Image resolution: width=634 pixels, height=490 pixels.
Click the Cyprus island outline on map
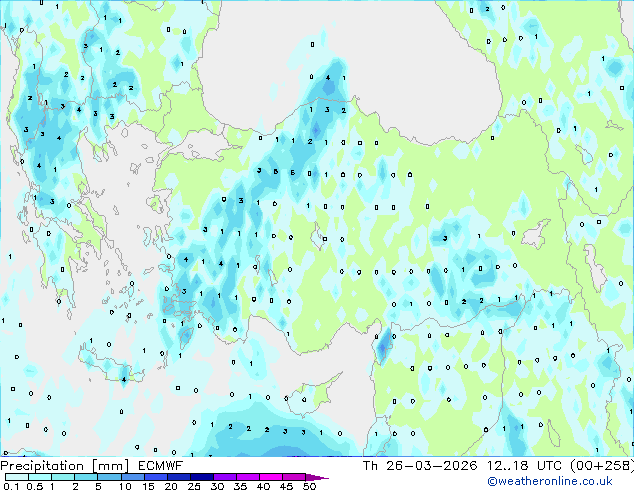[313, 396]
